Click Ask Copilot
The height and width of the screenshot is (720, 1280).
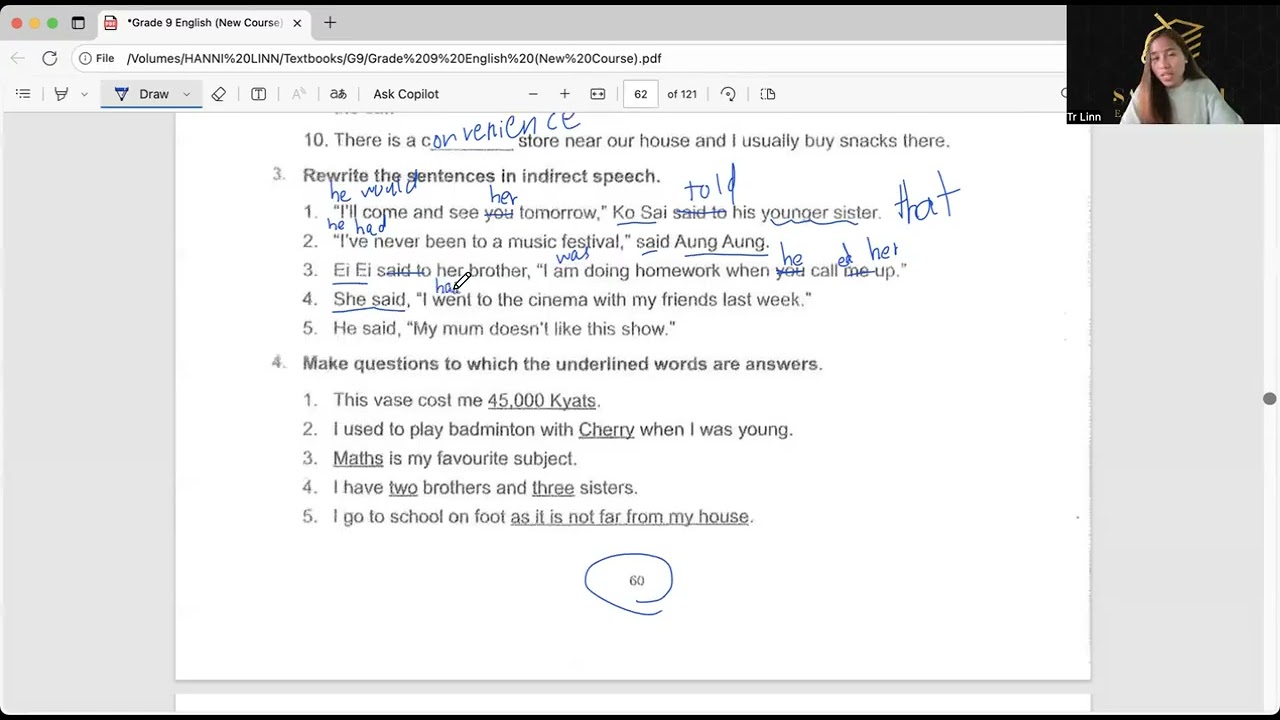point(406,94)
